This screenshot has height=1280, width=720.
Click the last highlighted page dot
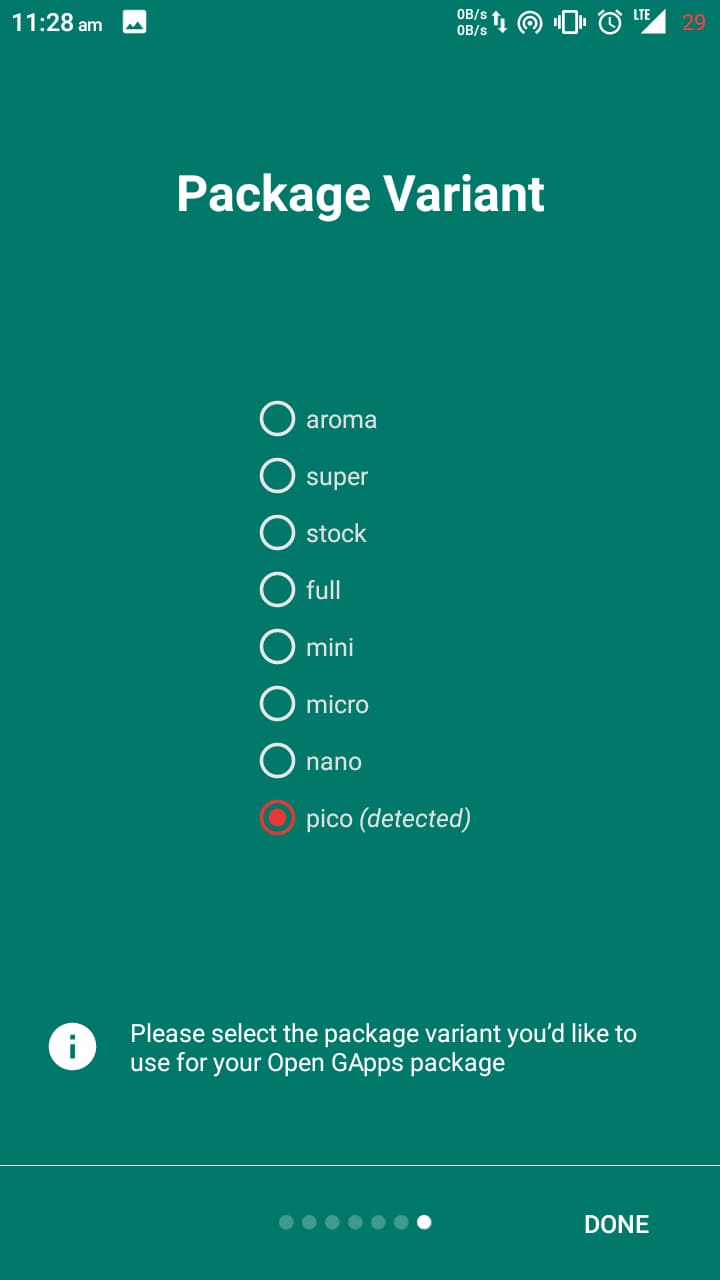tap(424, 1222)
